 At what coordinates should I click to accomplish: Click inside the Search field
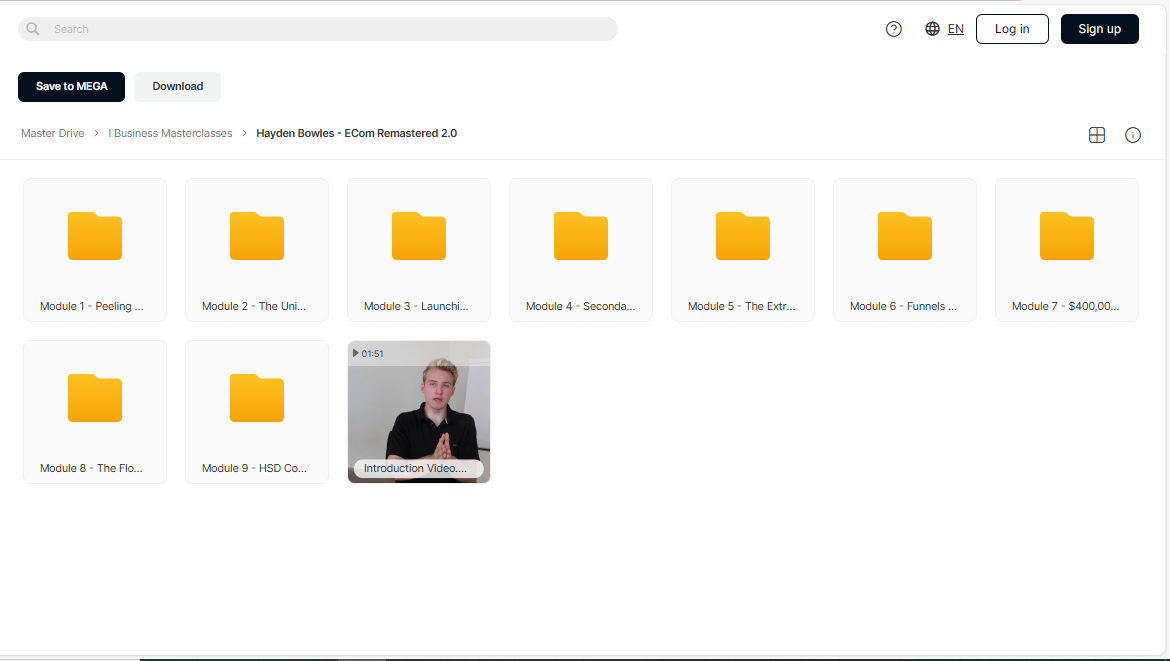click(318, 29)
